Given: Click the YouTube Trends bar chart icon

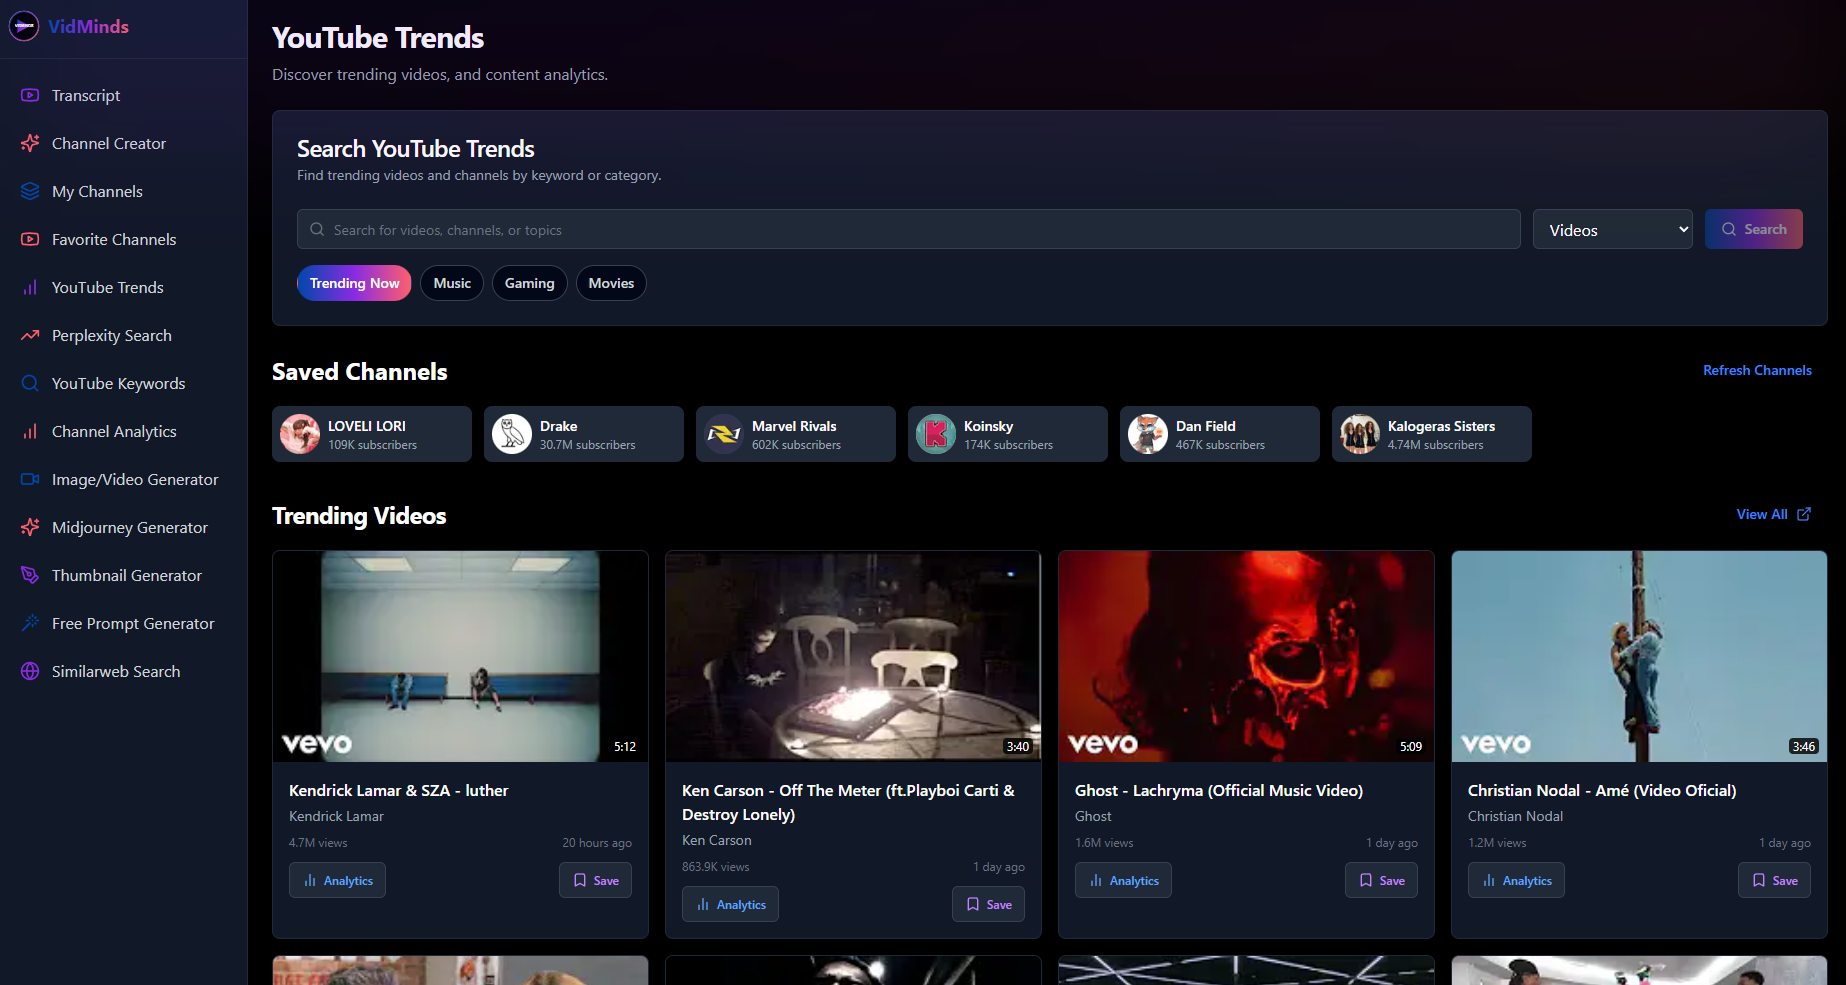Looking at the screenshot, I should (x=30, y=287).
